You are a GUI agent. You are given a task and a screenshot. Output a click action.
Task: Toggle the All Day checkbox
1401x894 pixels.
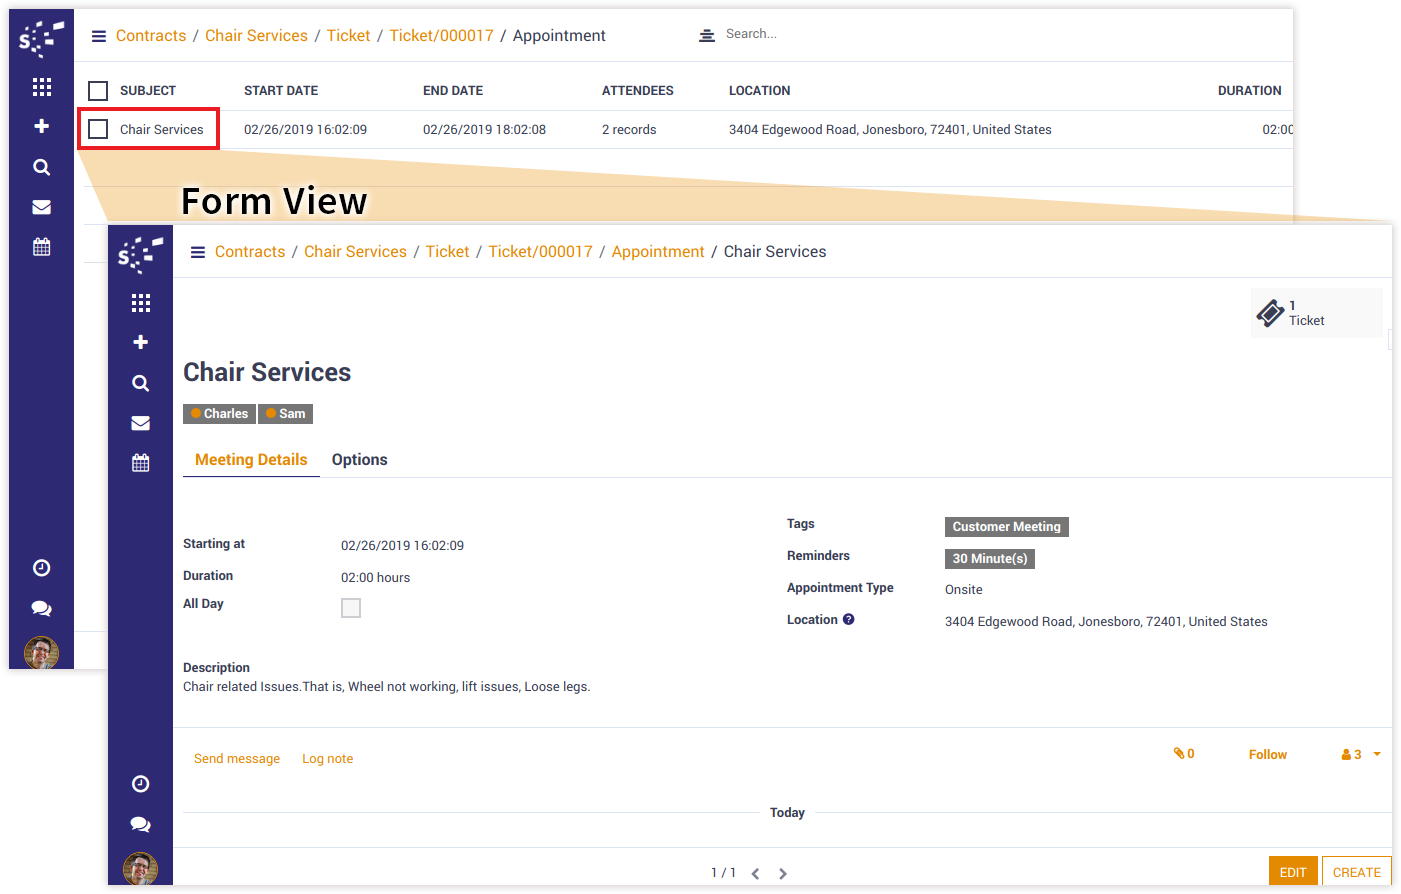(x=351, y=608)
